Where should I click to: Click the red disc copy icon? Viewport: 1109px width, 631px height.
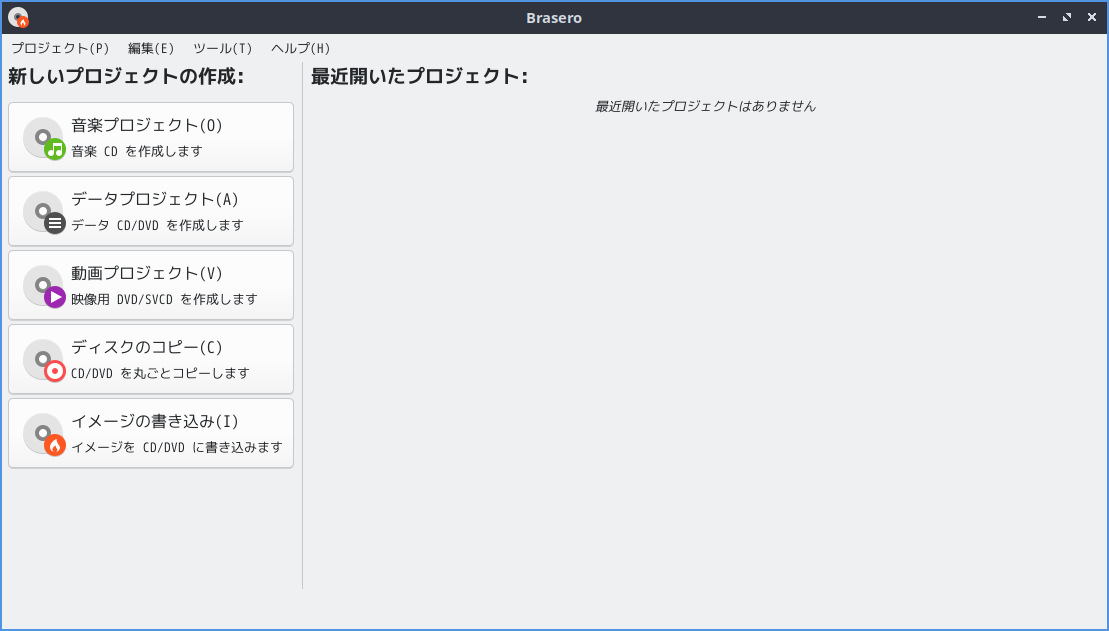point(44,361)
